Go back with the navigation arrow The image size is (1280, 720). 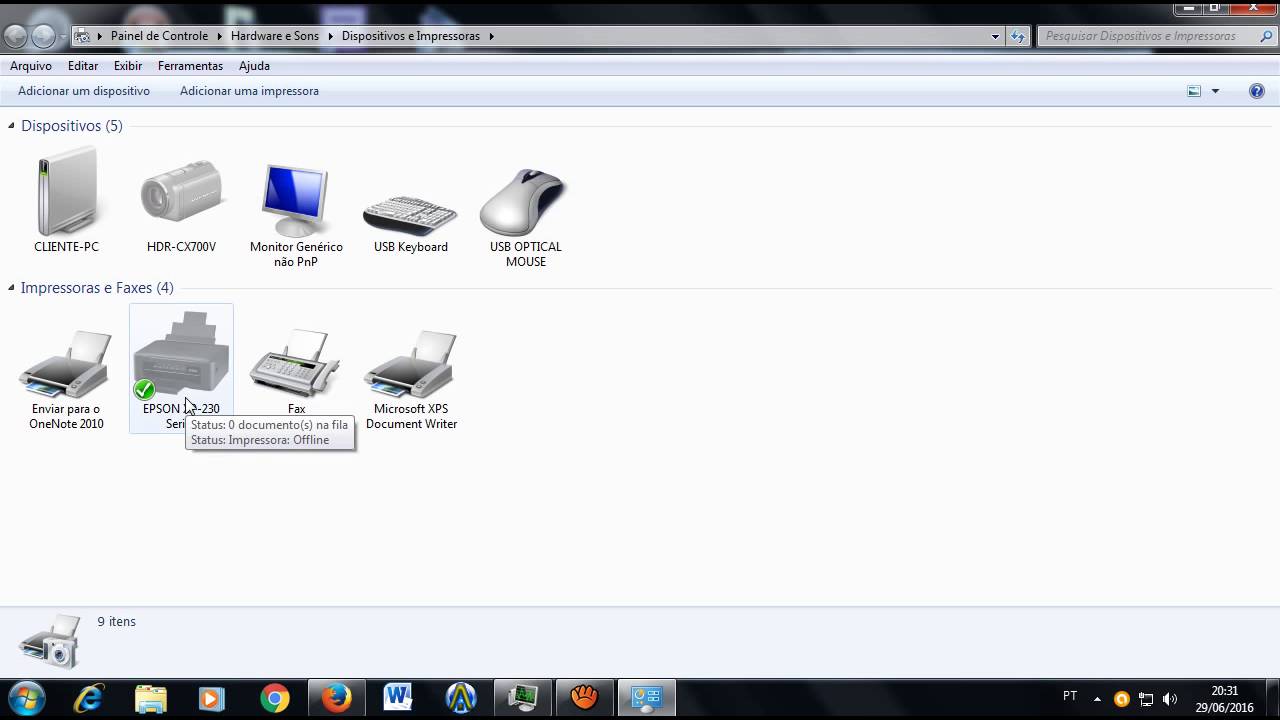(15, 36)
